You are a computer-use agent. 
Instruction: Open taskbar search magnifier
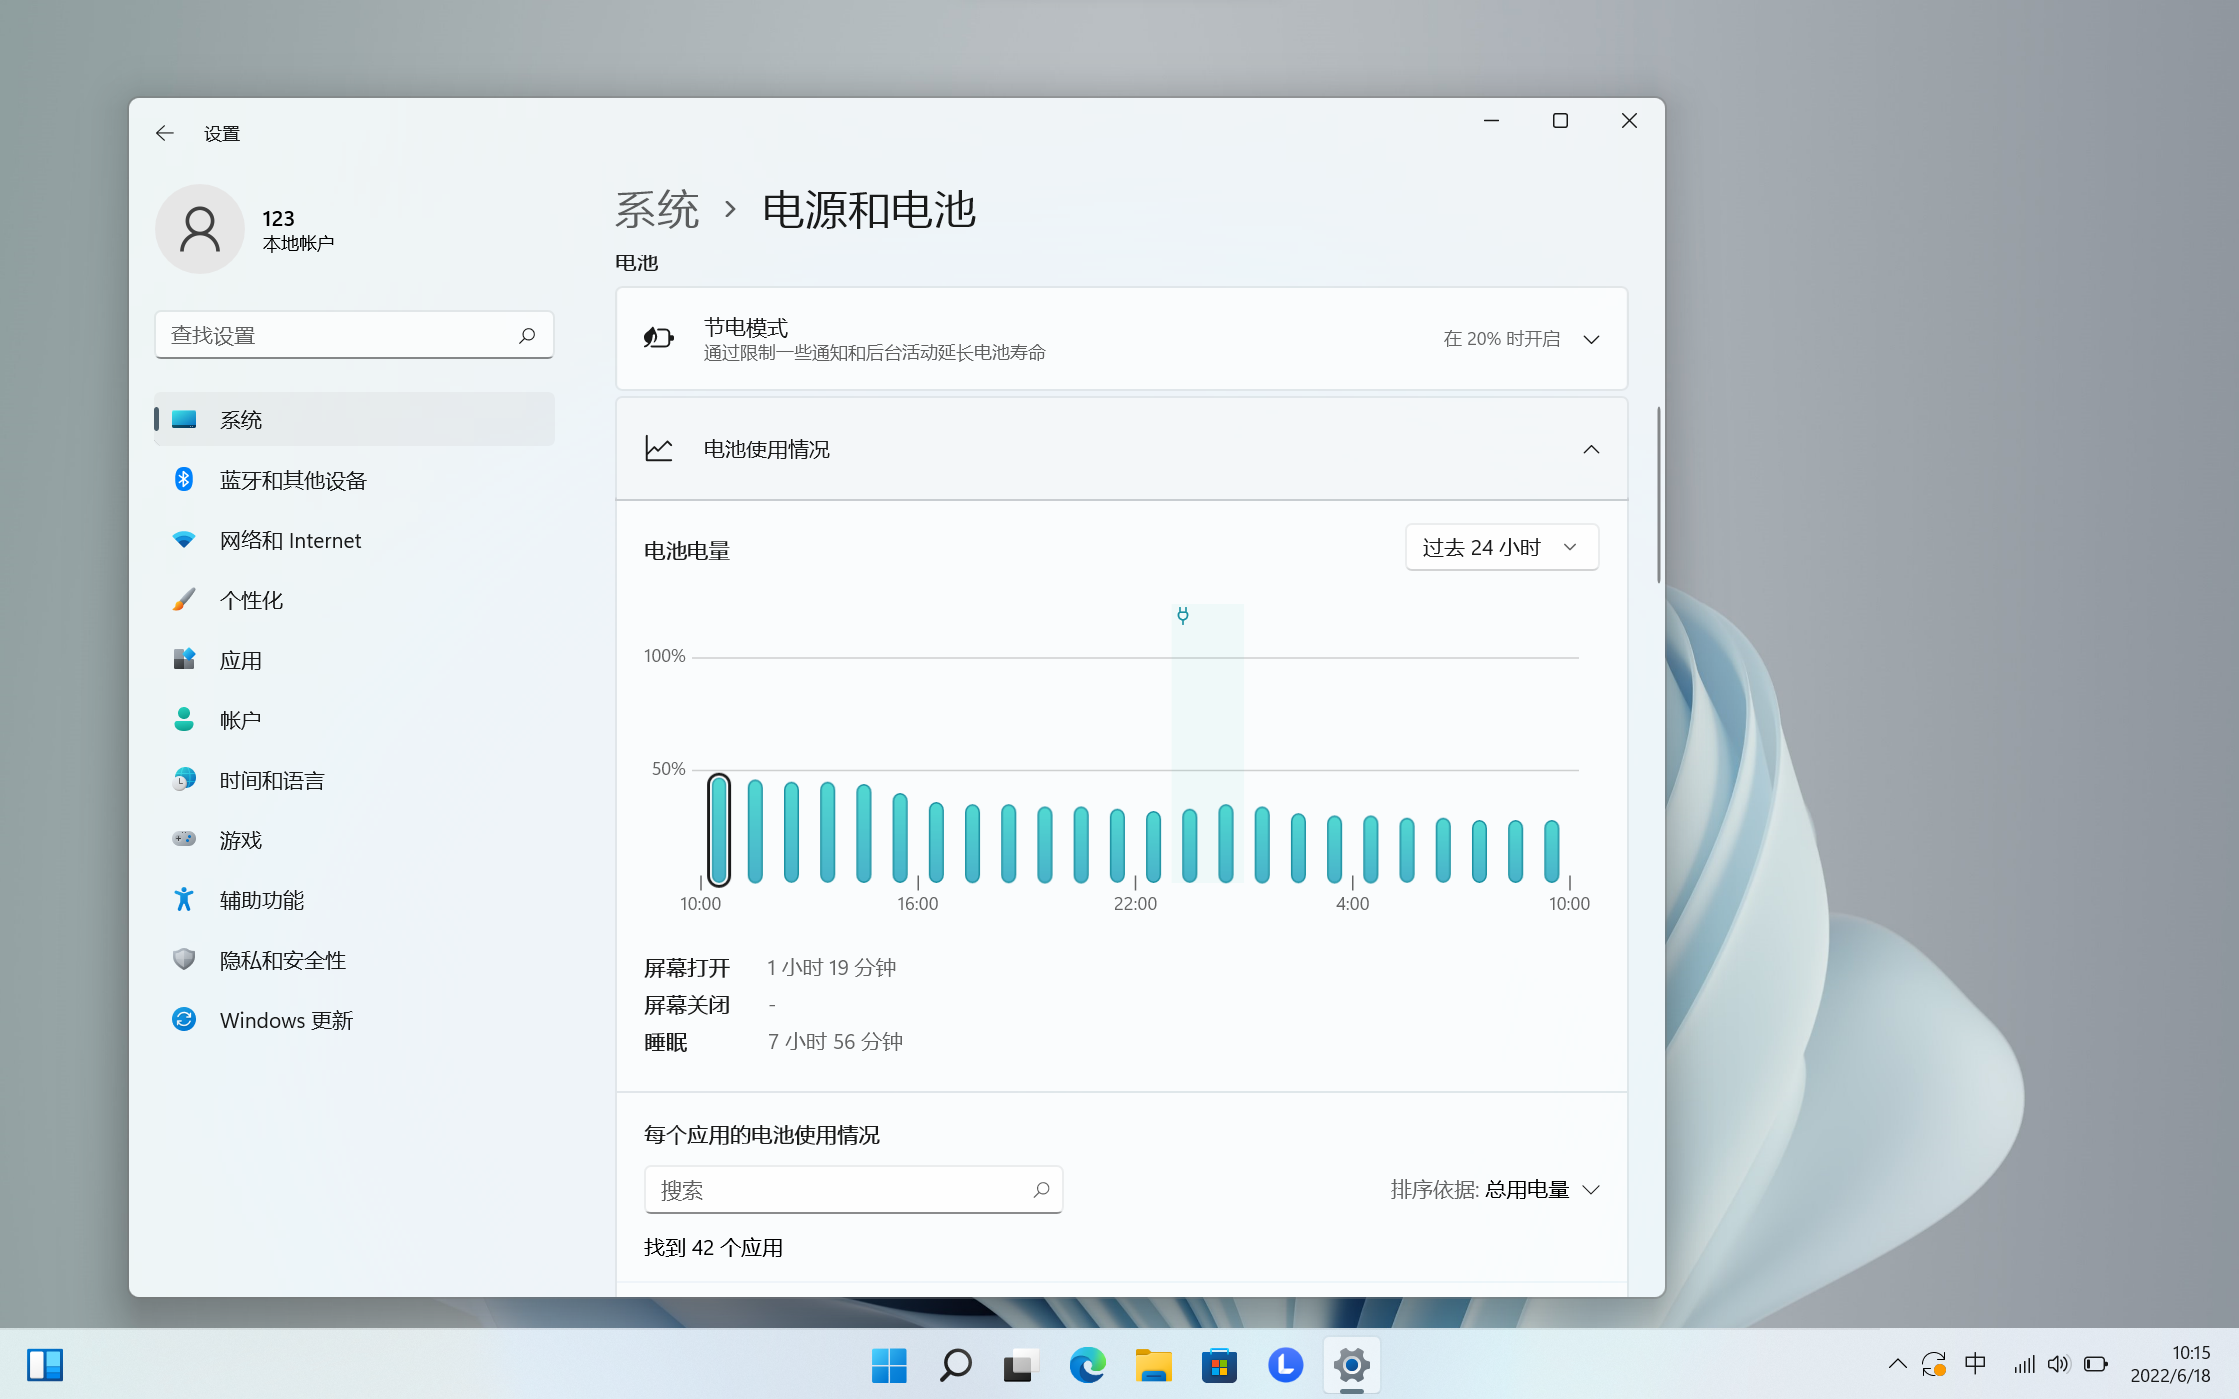[x=955, y=1365]
